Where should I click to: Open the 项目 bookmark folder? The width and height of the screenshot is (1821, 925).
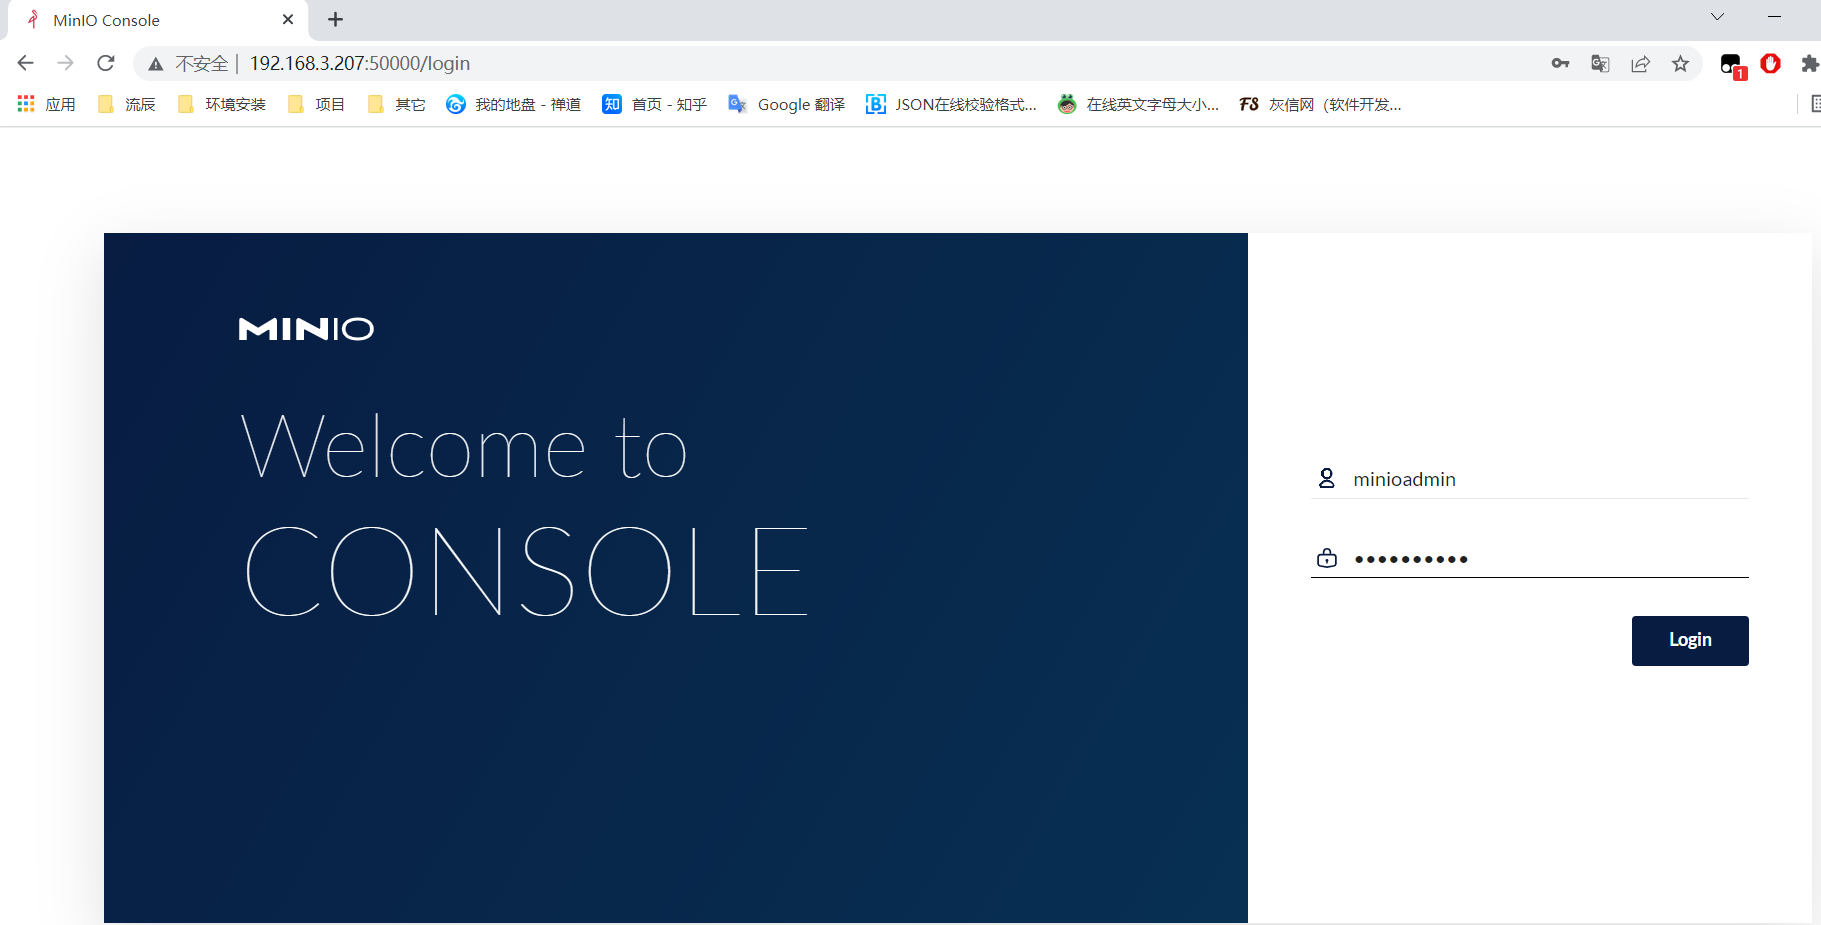tap(316, 104)
